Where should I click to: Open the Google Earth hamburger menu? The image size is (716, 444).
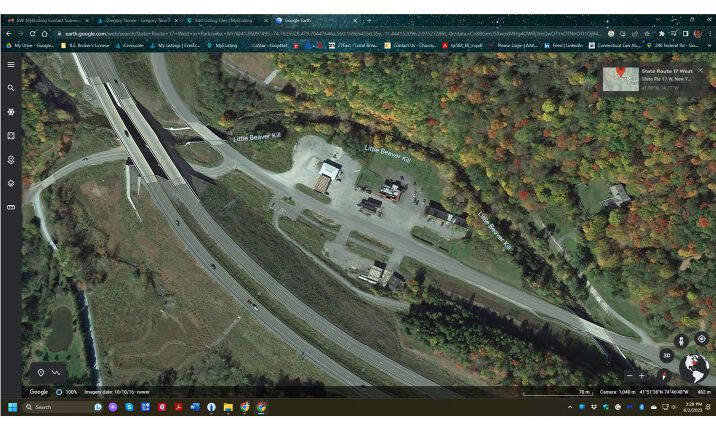tap(11, 64)
